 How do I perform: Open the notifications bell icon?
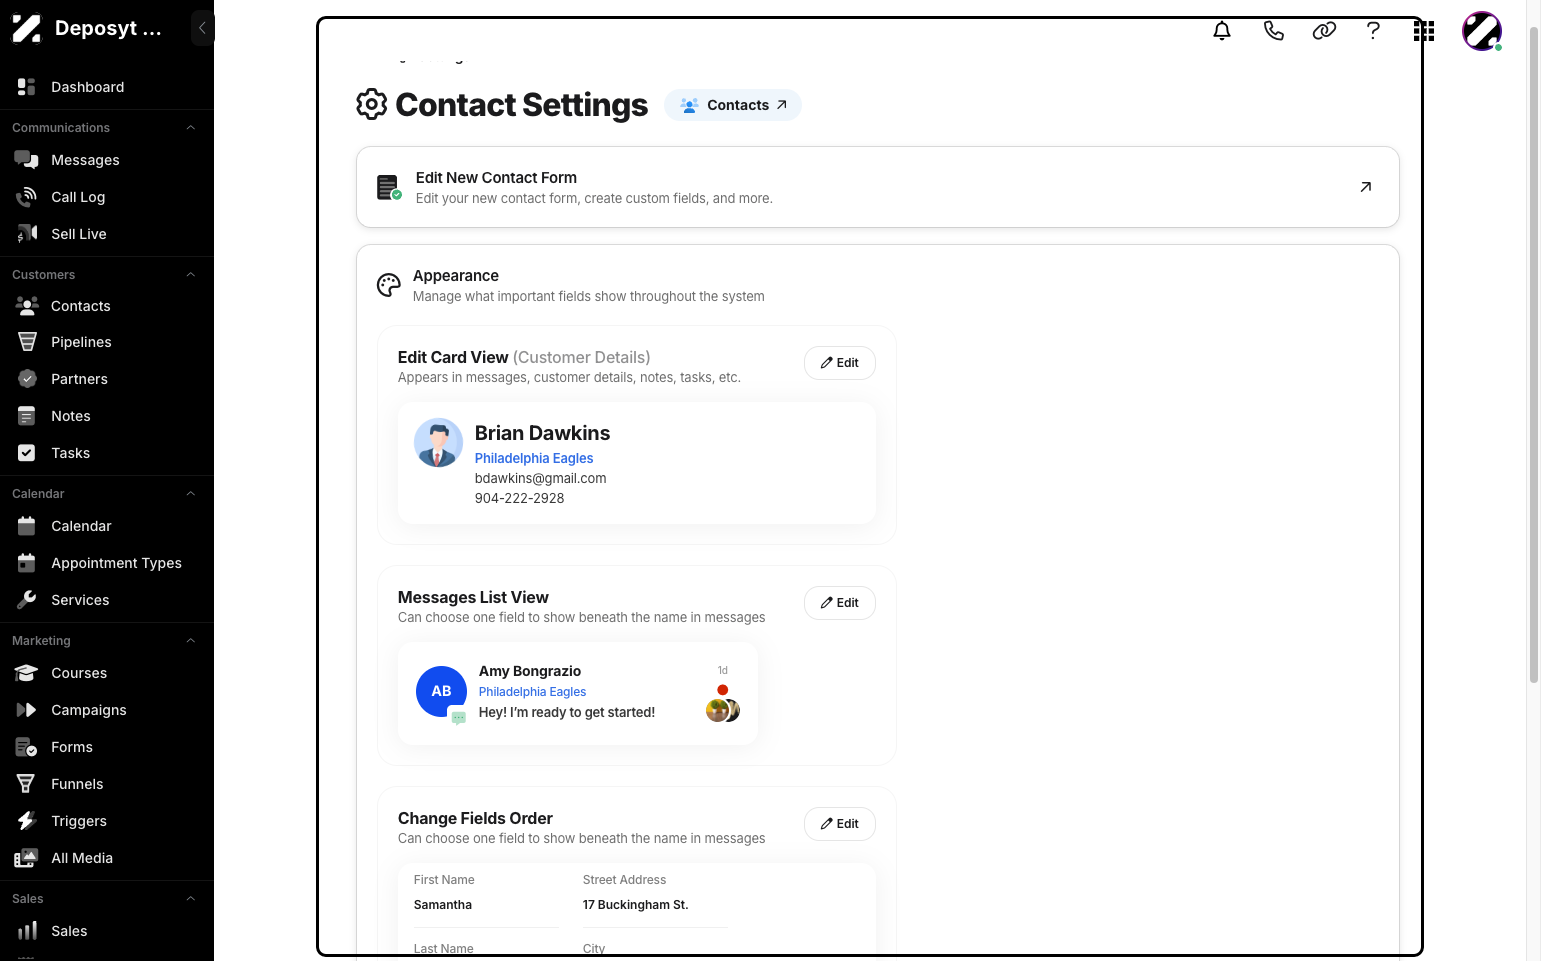1222,31
